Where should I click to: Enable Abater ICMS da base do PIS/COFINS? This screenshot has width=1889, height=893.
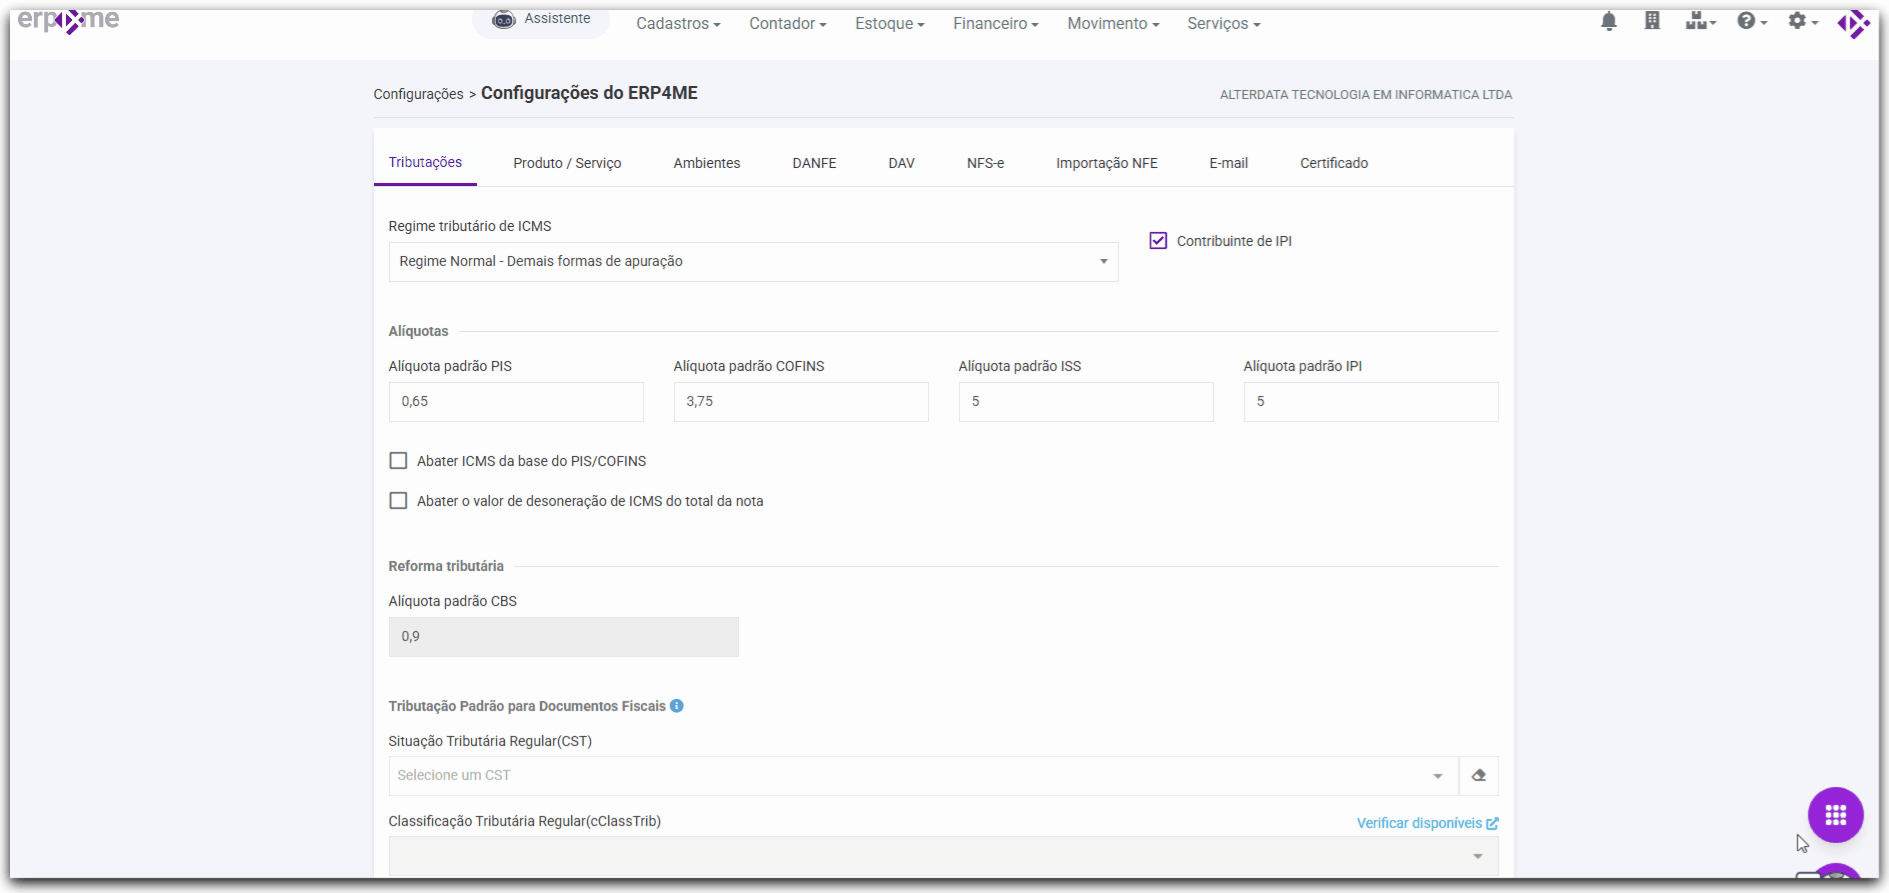[398, 461]
